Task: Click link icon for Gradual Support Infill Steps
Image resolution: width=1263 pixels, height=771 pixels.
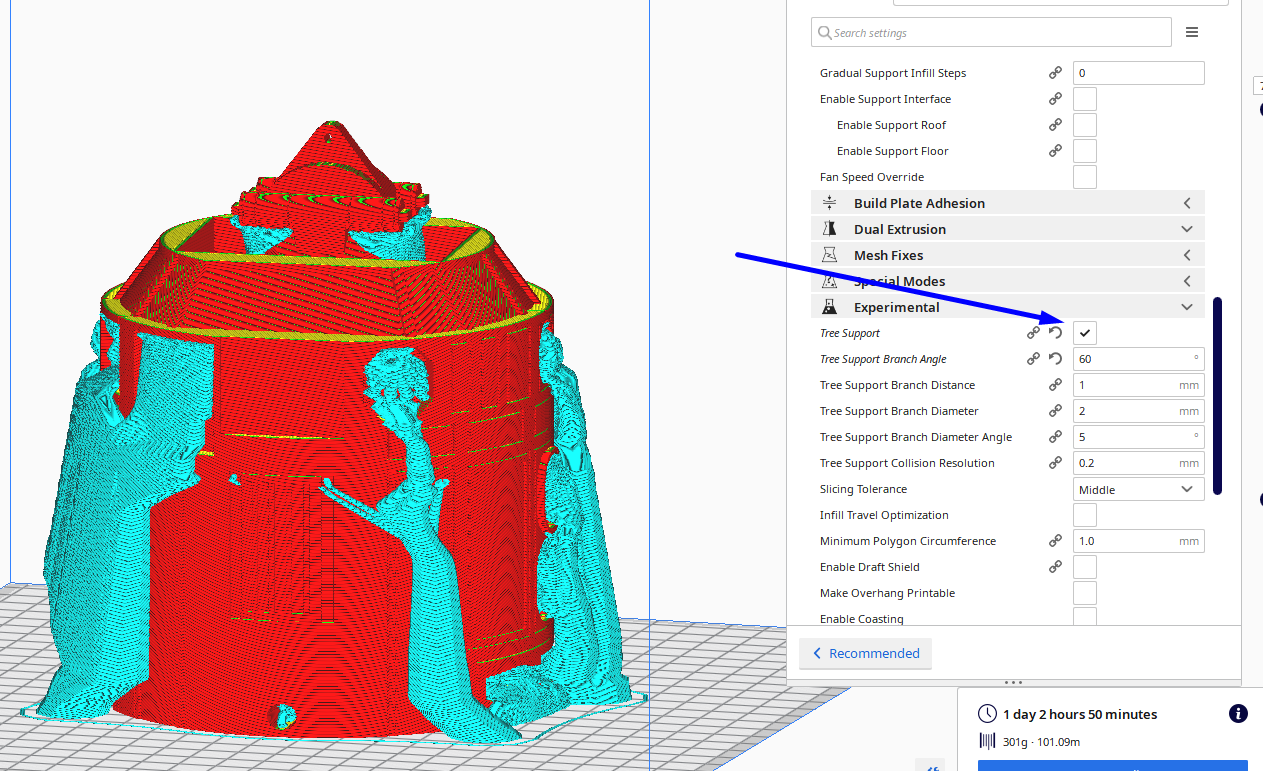Action: click(1055, 73)
